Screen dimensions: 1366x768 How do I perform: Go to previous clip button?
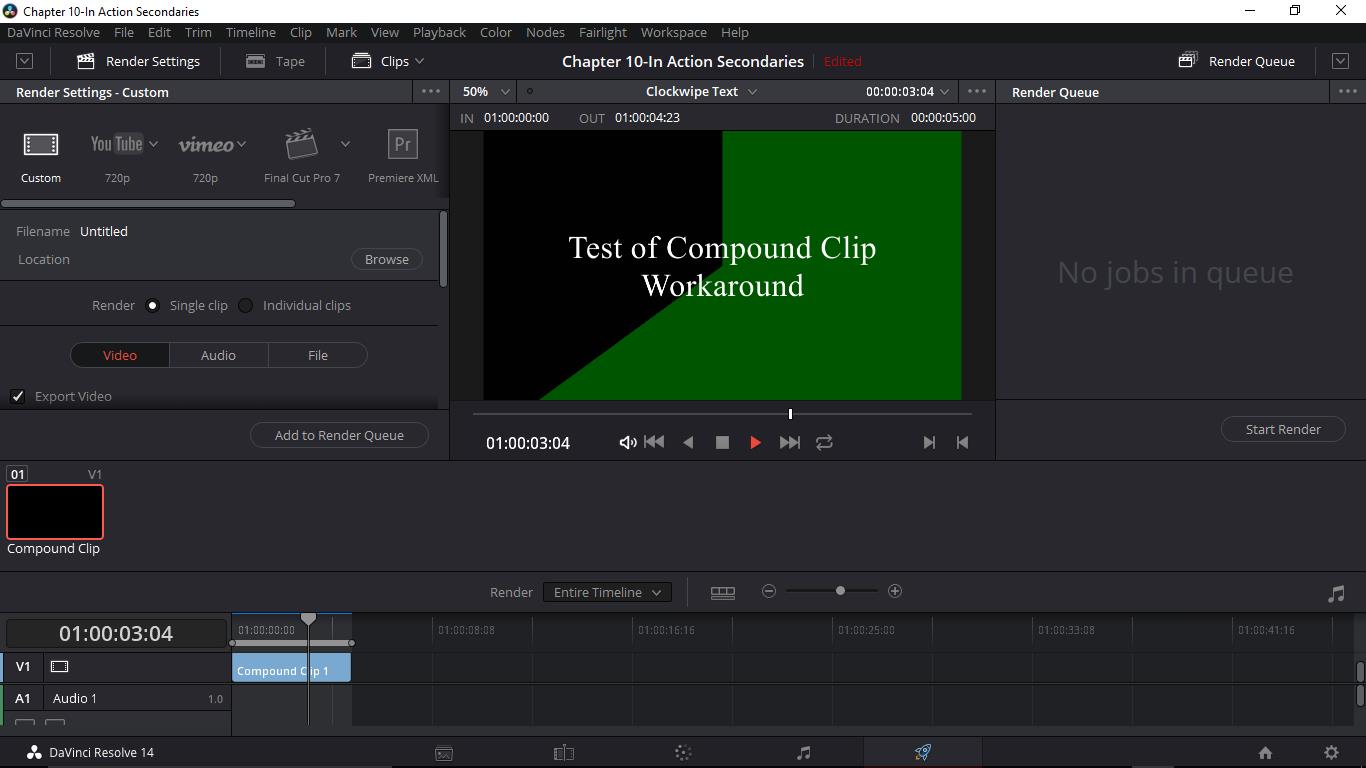coord(962,442)
